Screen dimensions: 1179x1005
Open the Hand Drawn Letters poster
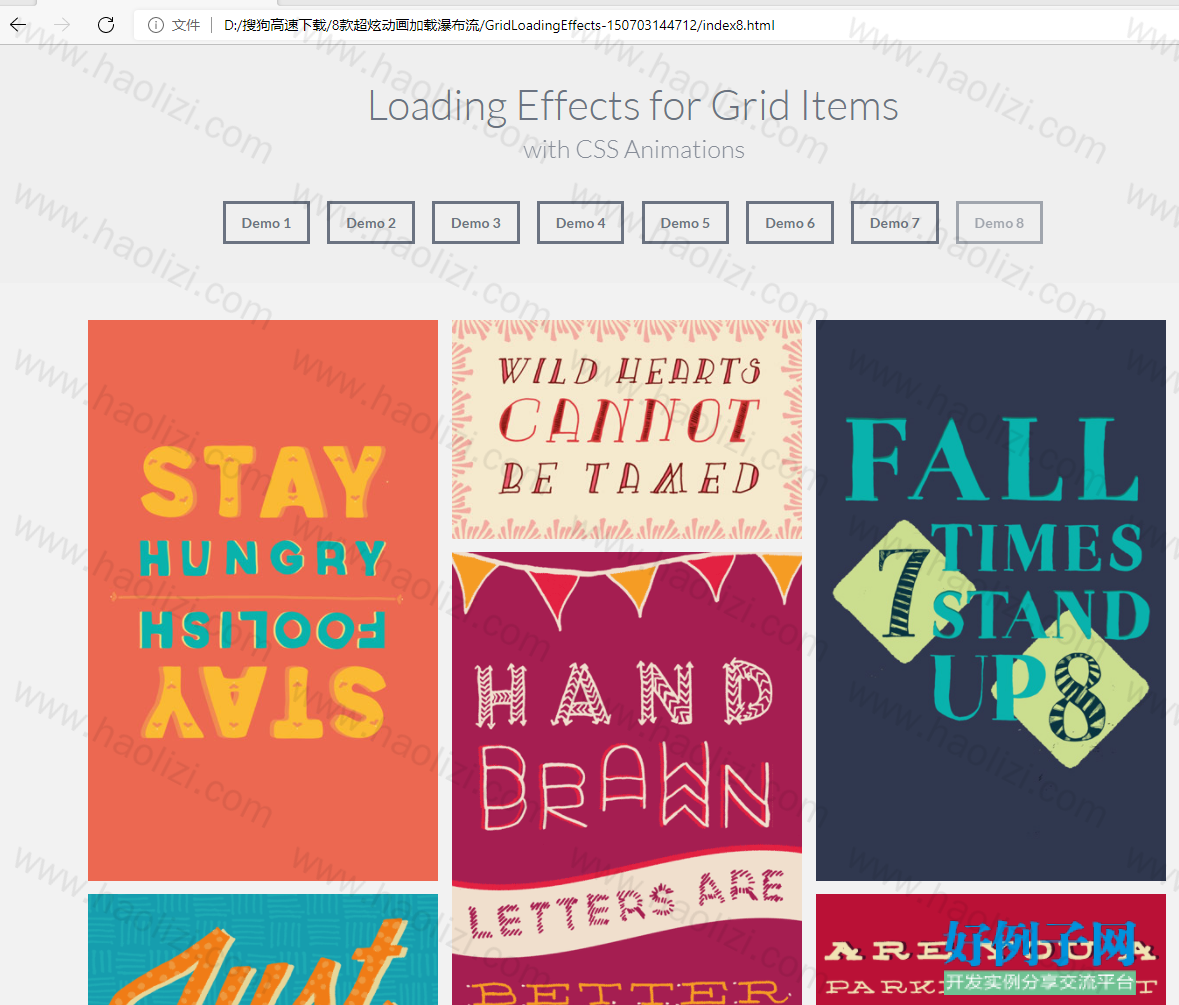(x=627, y=779)
